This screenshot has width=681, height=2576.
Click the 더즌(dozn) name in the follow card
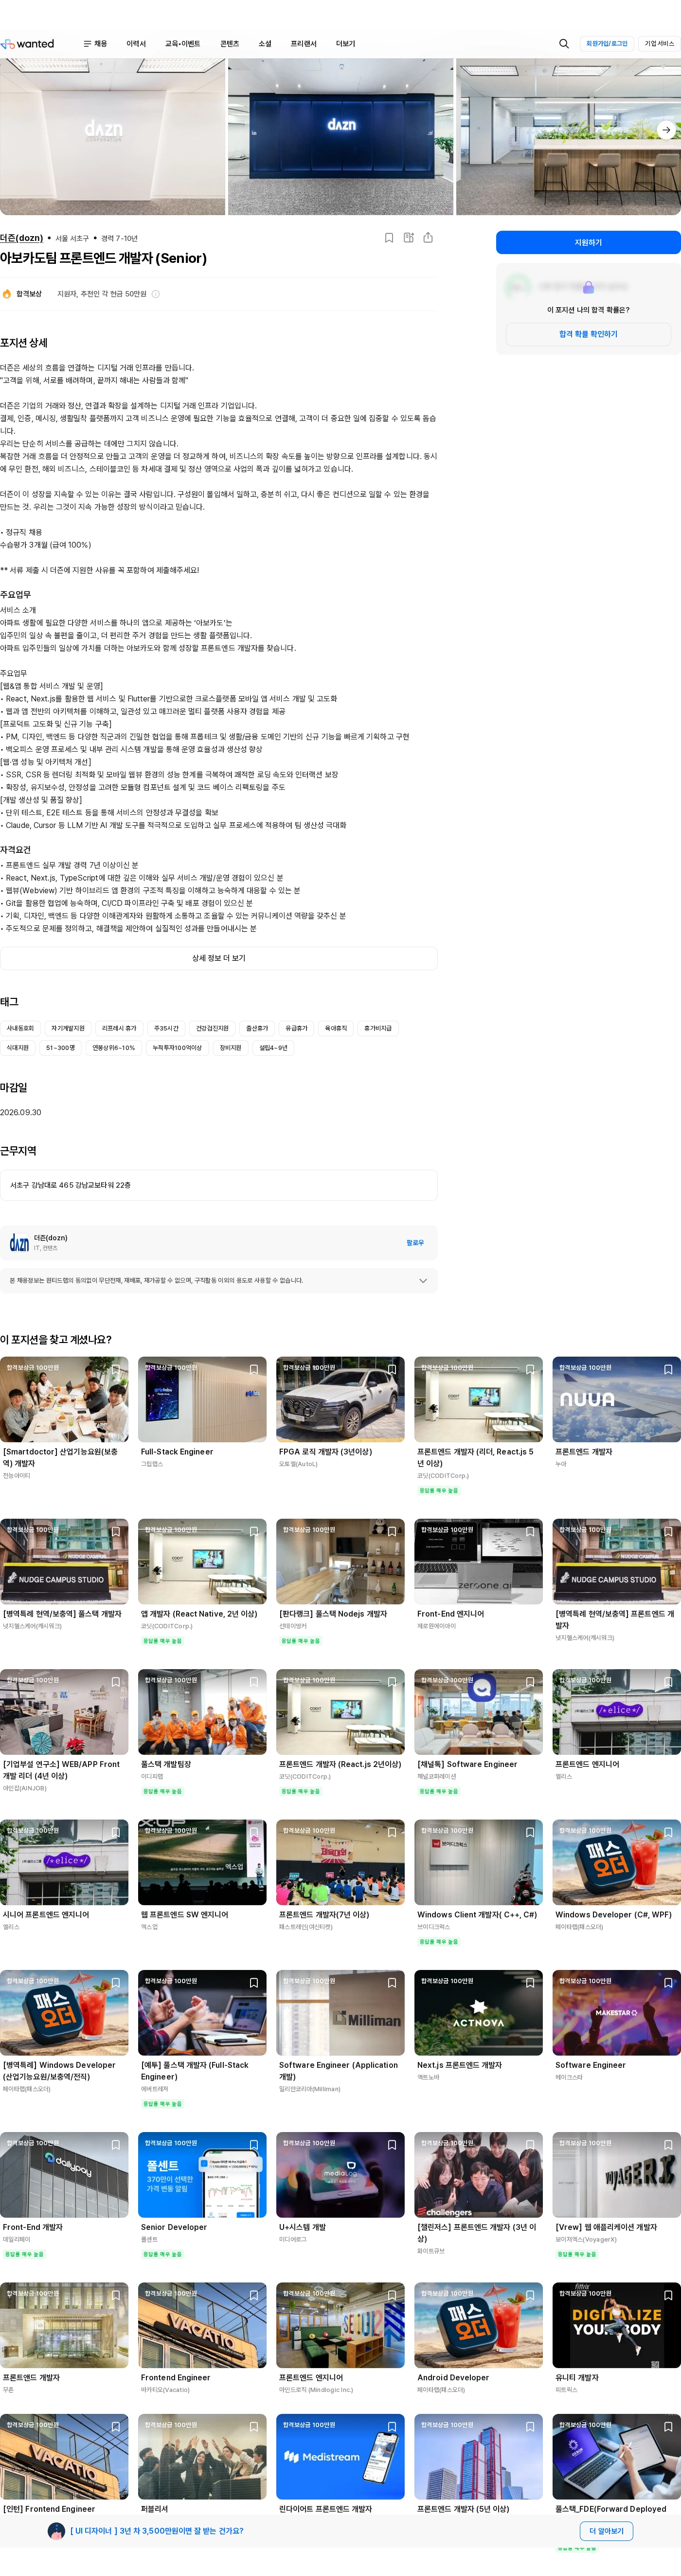(51, 1238)
